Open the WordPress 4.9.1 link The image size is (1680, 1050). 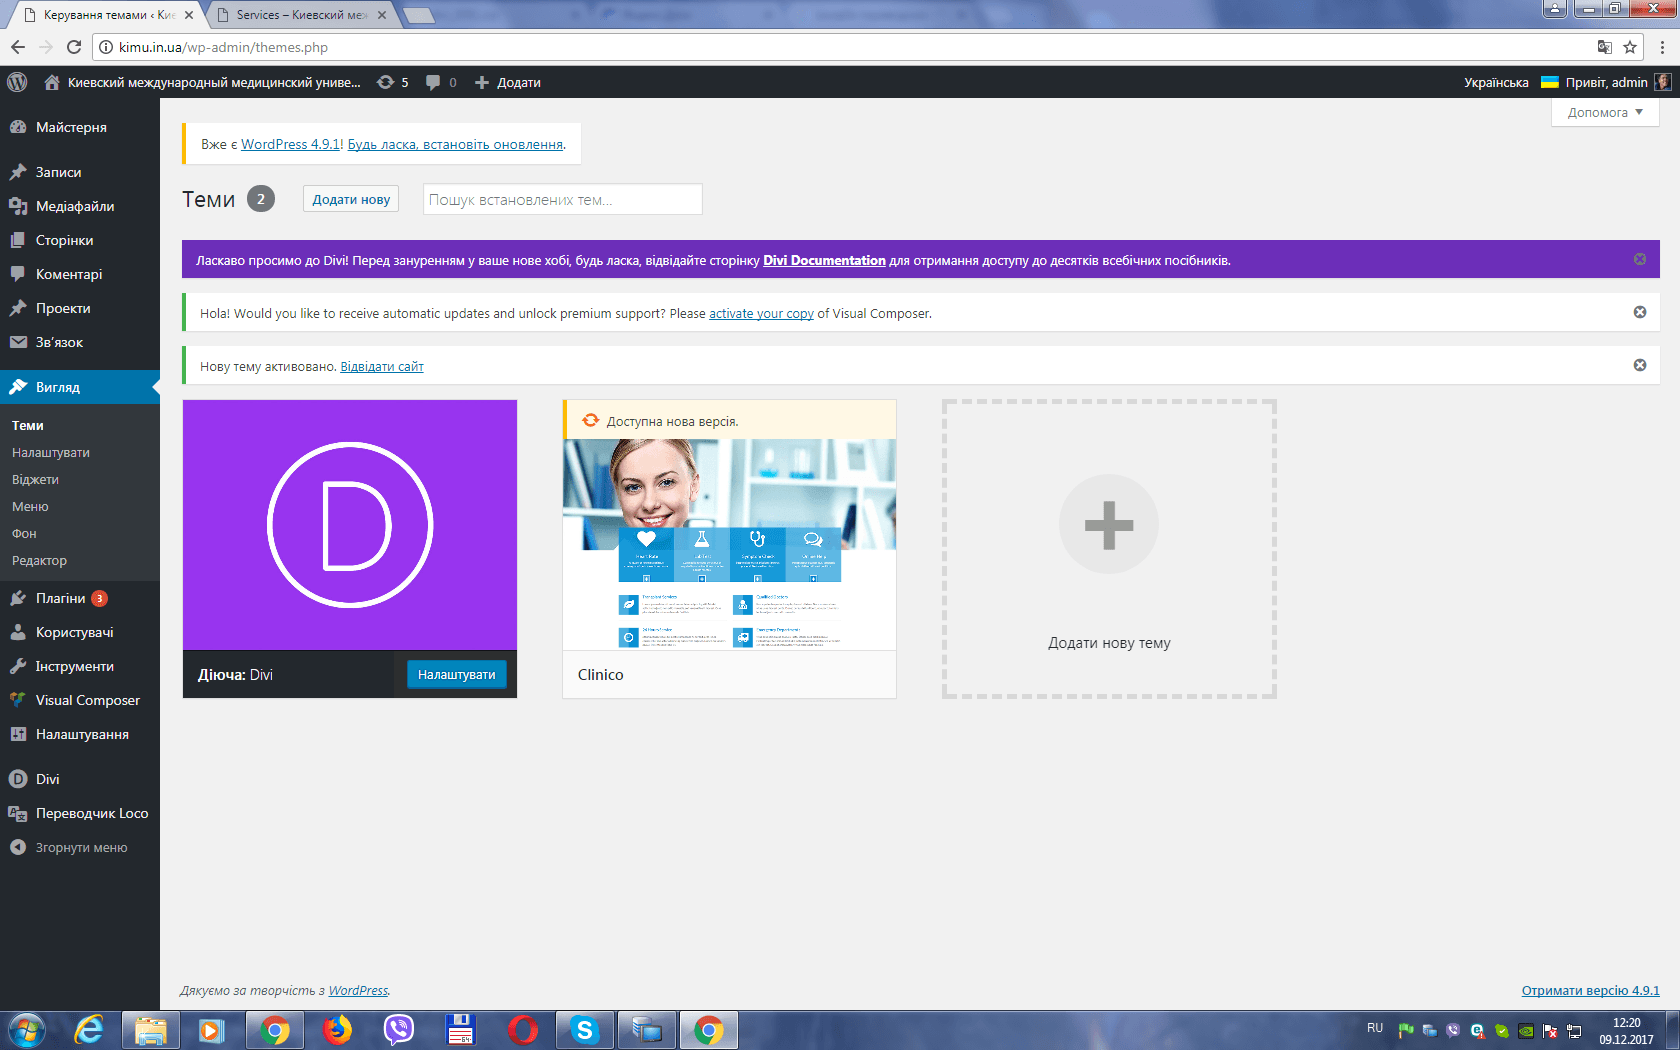(291, 144)
